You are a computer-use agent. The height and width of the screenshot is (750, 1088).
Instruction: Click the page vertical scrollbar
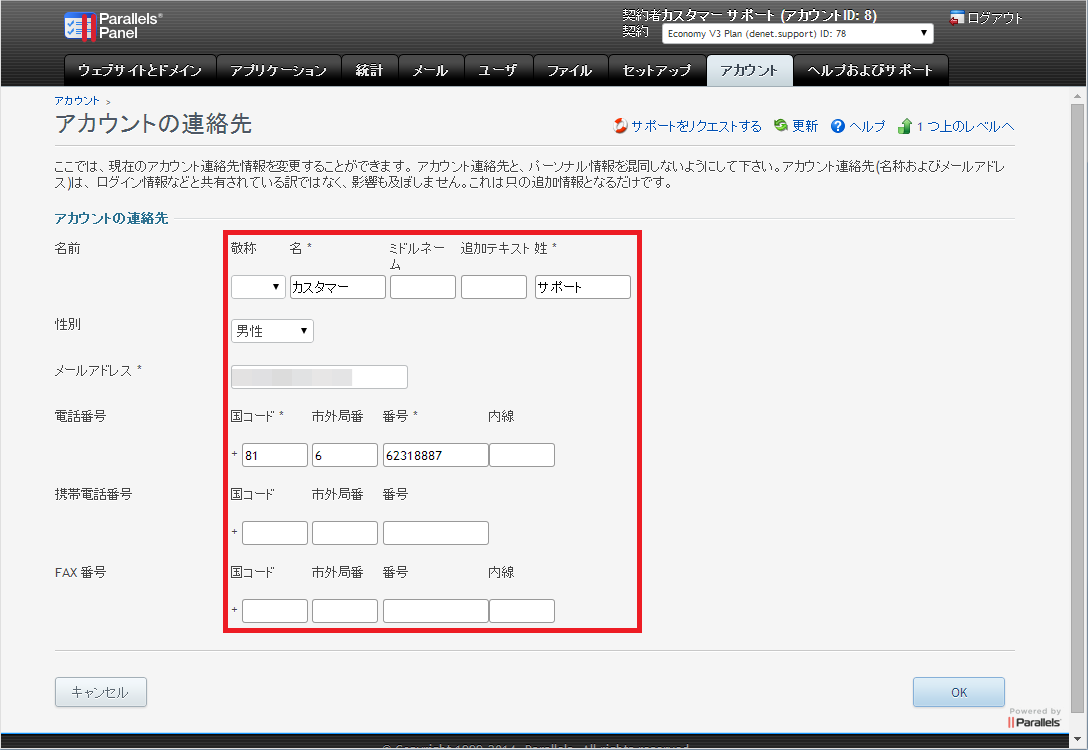point(1077,408)
